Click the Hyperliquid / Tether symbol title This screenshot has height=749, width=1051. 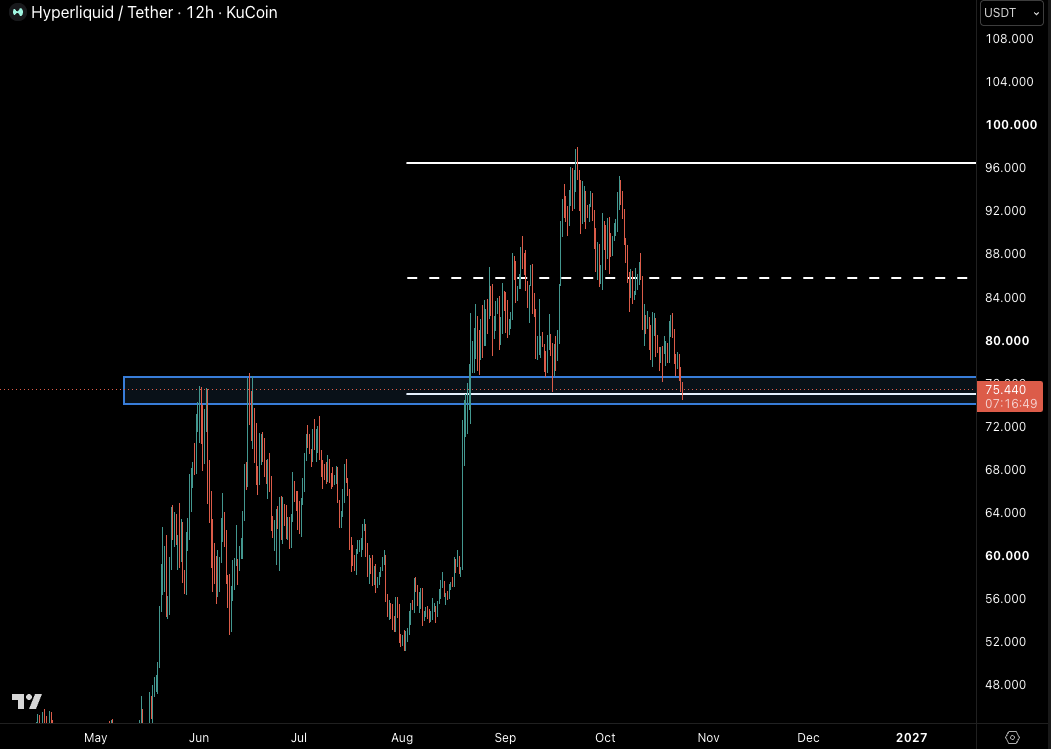coord(102,13)
